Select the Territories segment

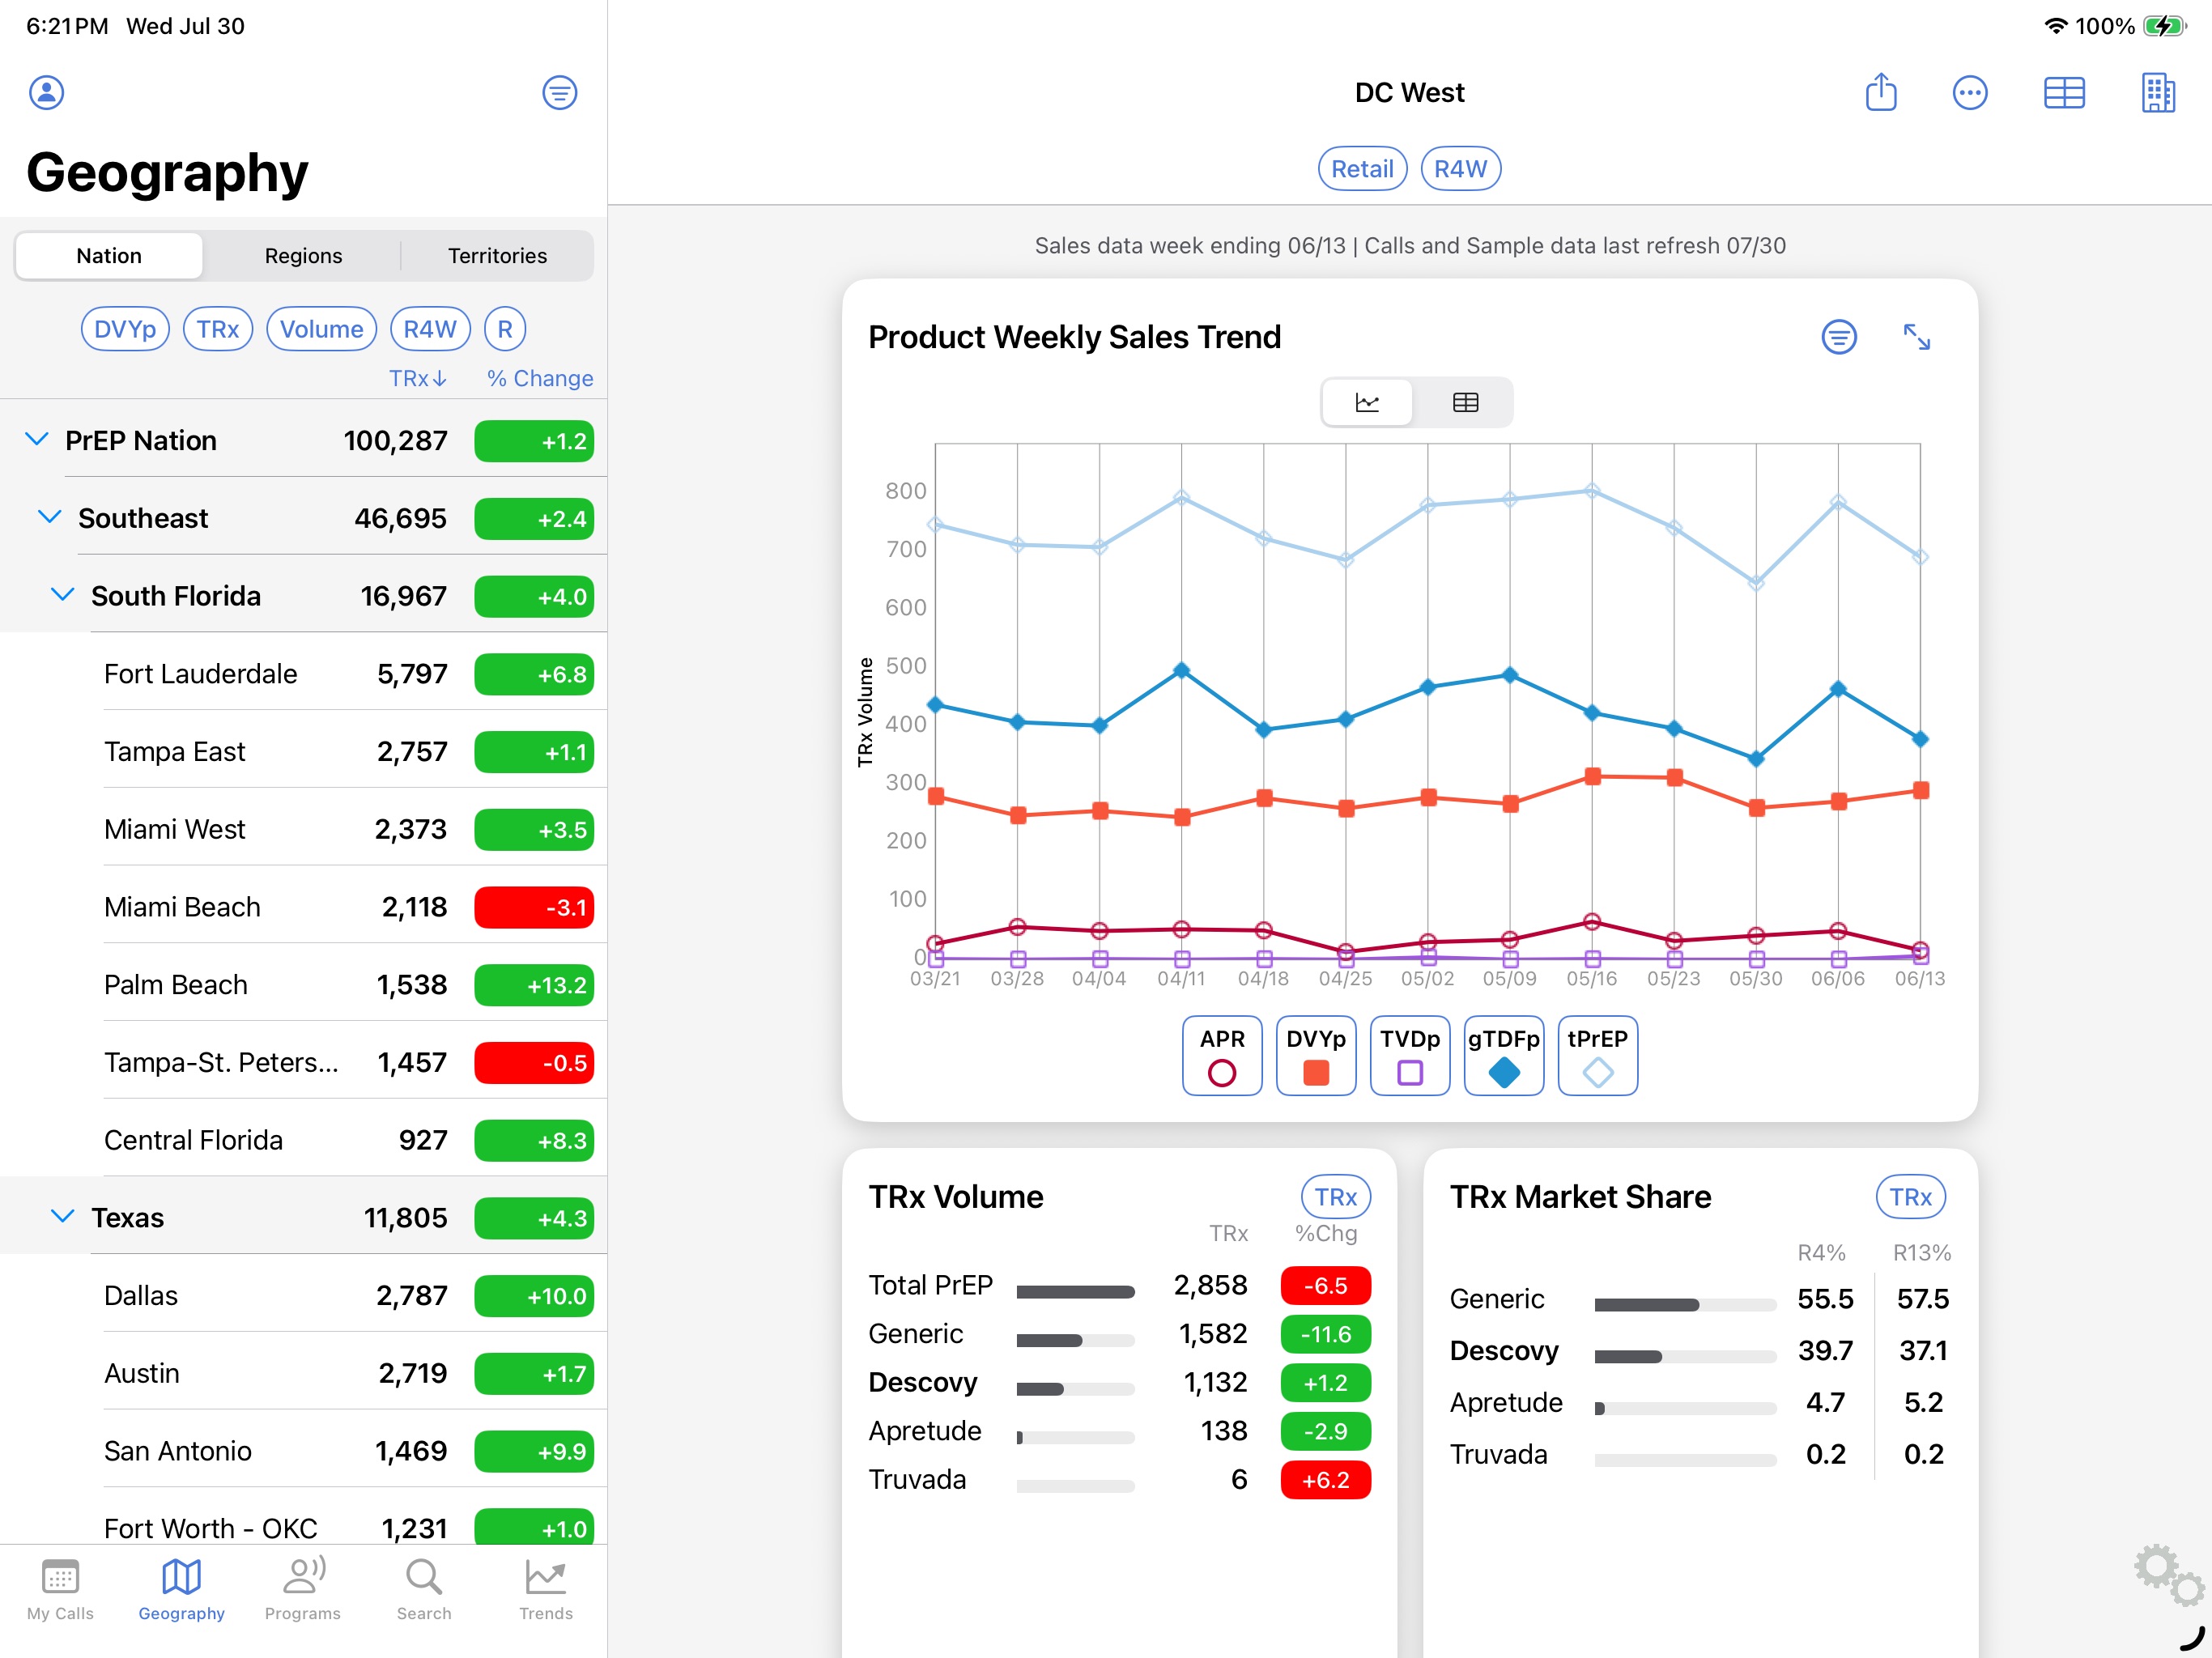click(x=497, y=256)
